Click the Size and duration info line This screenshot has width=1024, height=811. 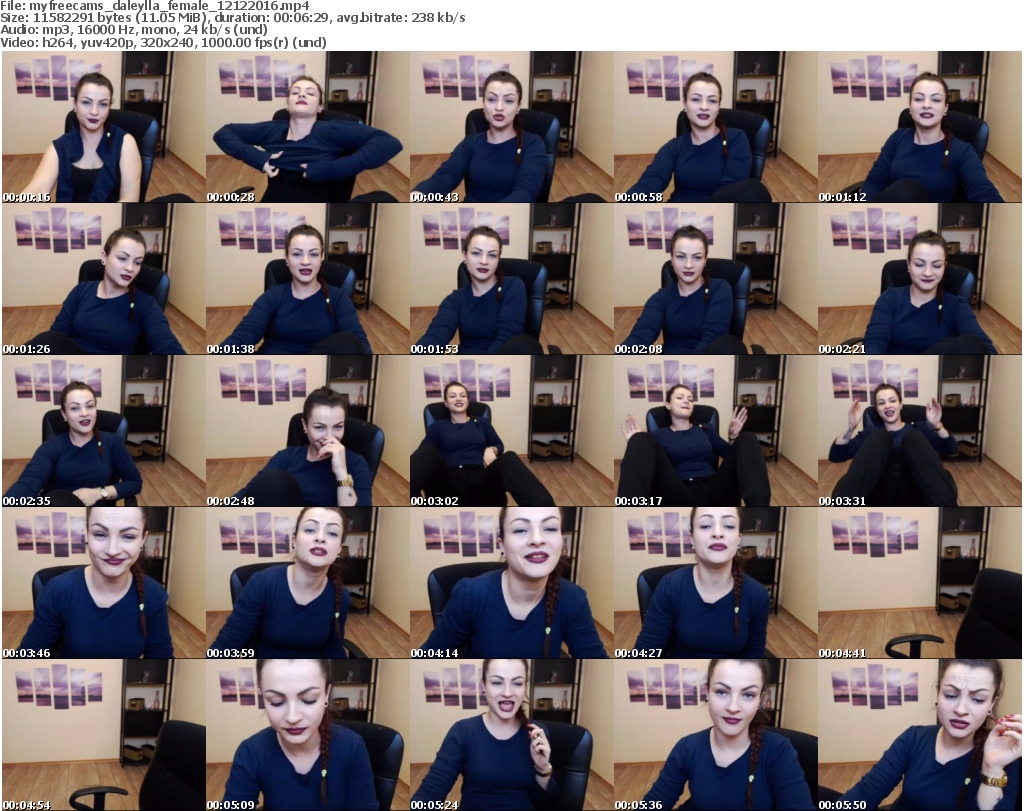coord(232,18)
